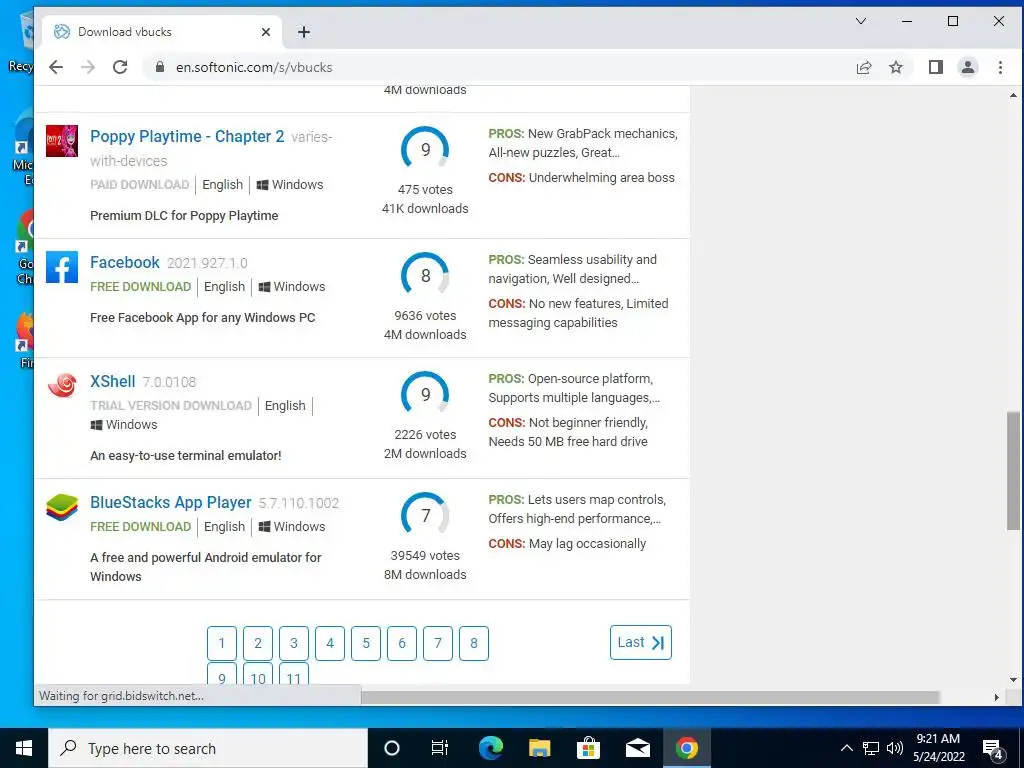Select Chrome in the taskbar
Image resolution: width=1024 pixels, height=768 pixels.
686,748
